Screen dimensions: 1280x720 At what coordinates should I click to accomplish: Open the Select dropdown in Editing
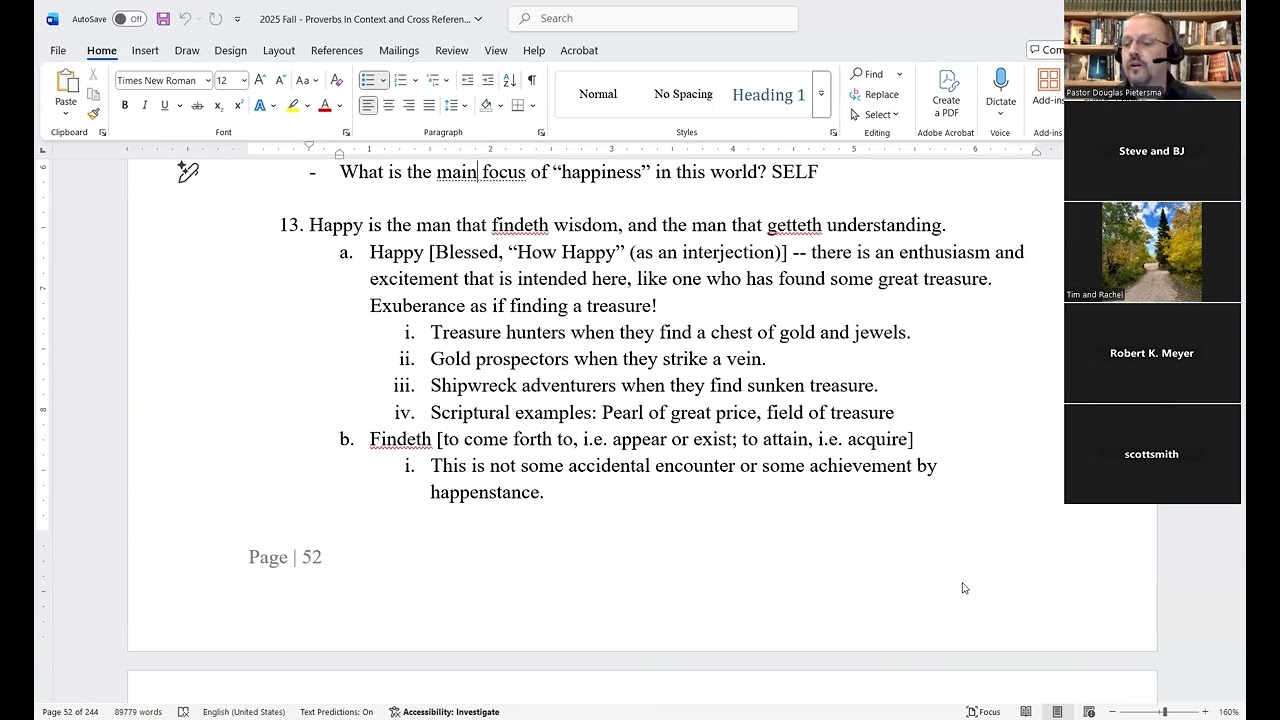pyautogui.click(x=874, y=114)
